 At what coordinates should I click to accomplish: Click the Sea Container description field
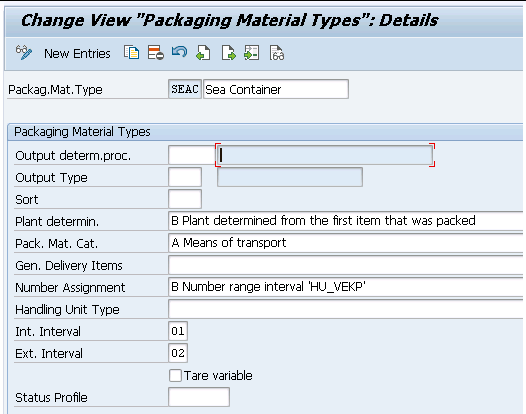point(276,89)
